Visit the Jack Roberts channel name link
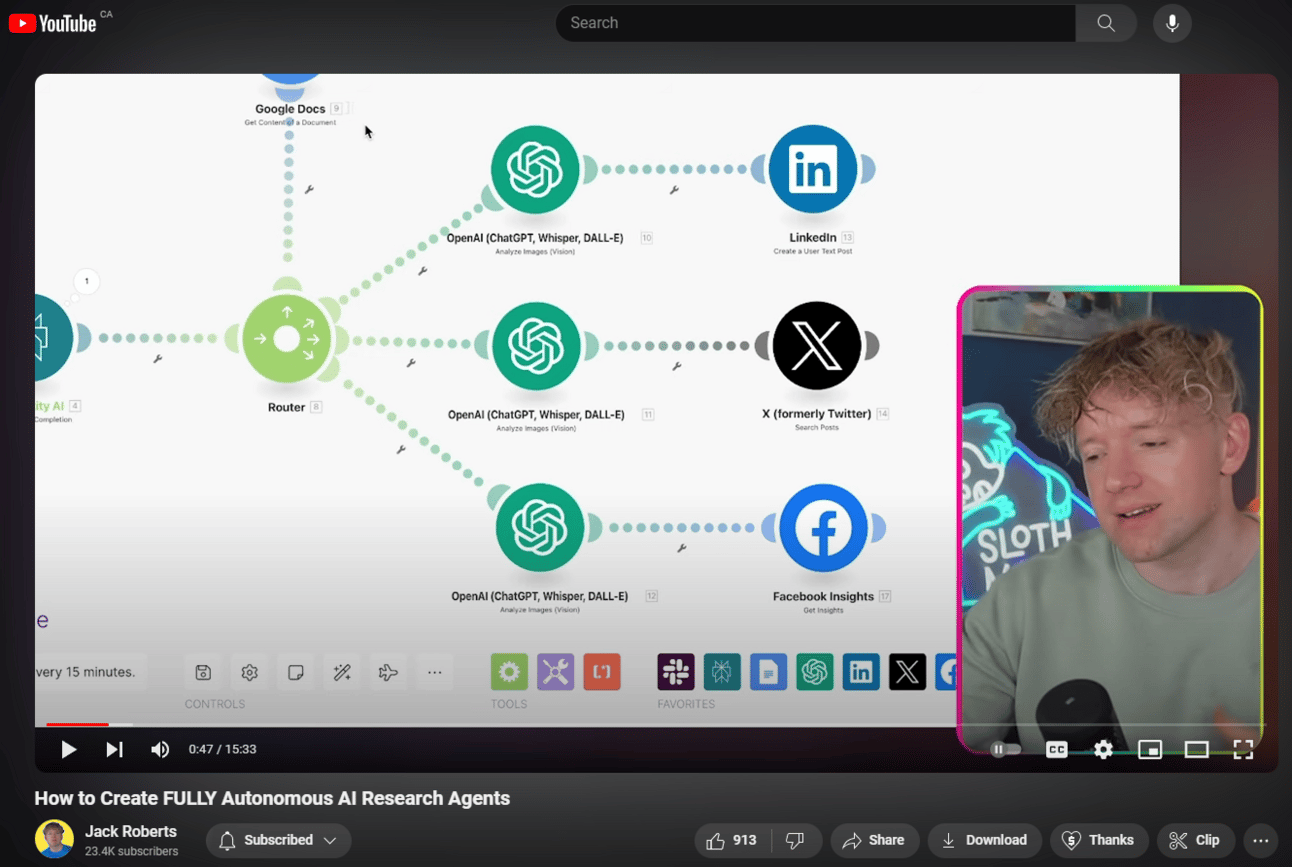Image resolution: width=1292 pixels, height=867 pixels. (131, 831)
